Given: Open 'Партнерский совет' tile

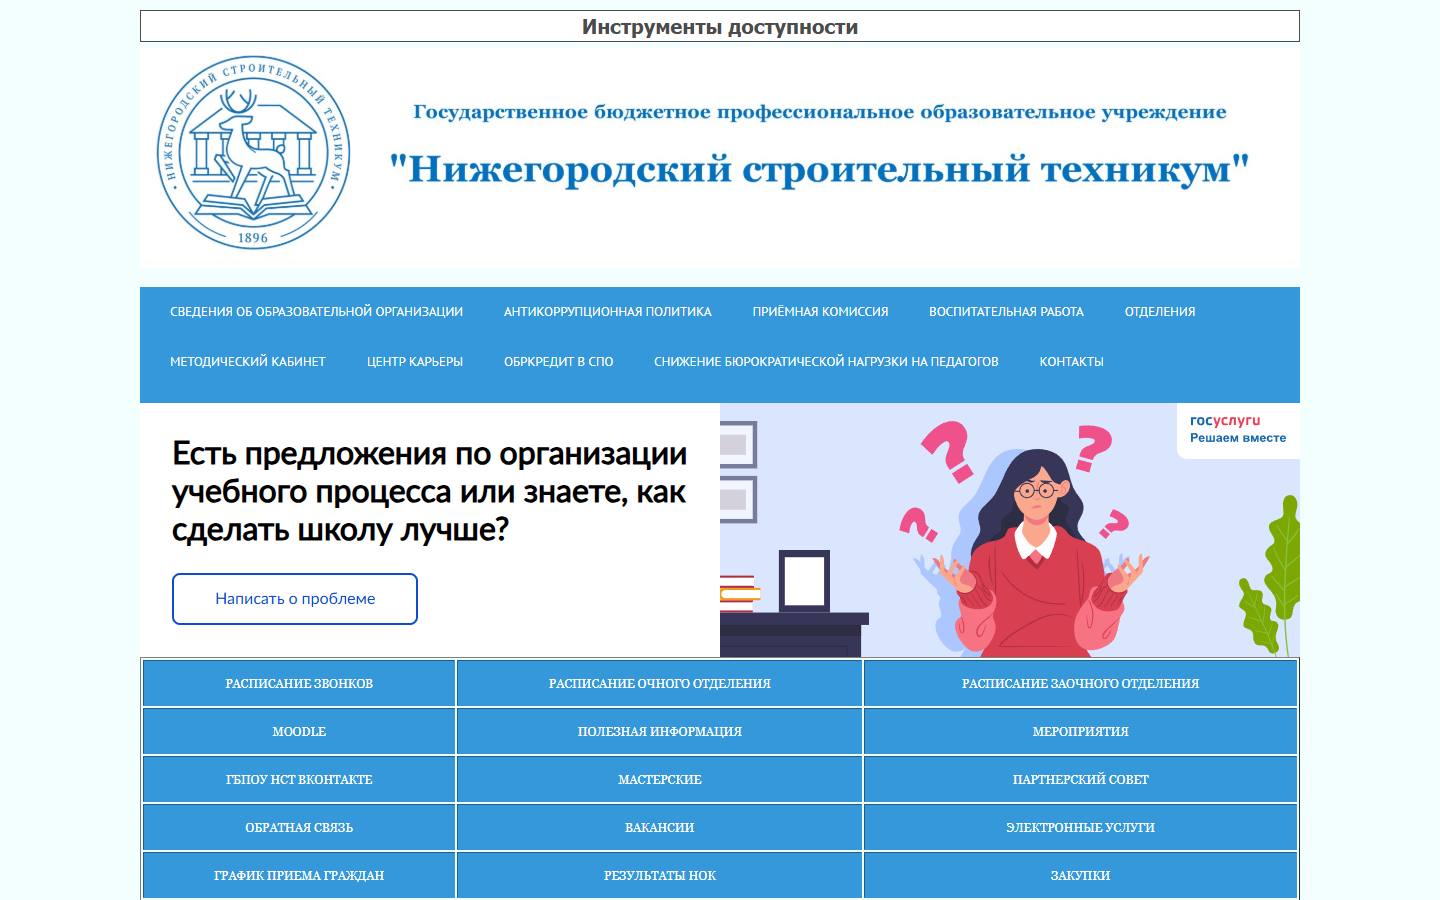Looking at the screenshot, I should click(x=1080, y=779).
